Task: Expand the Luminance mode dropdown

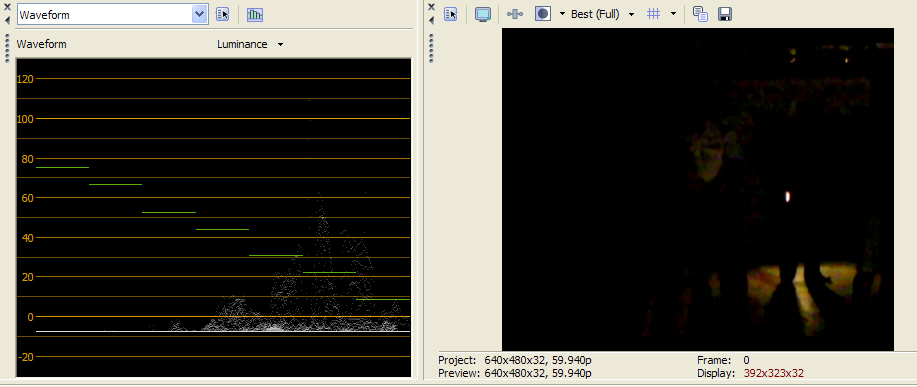Action: [x=250, y=44]
